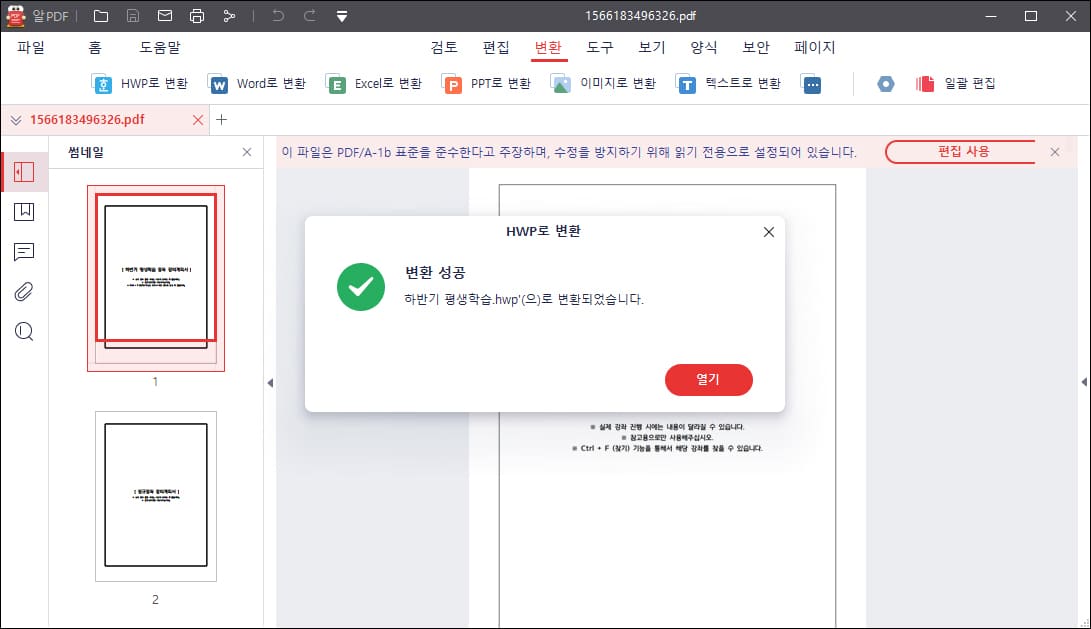1091x629 pixels.
Task: Open more conversion options with the ellipsis button
Action: [812, 84]
